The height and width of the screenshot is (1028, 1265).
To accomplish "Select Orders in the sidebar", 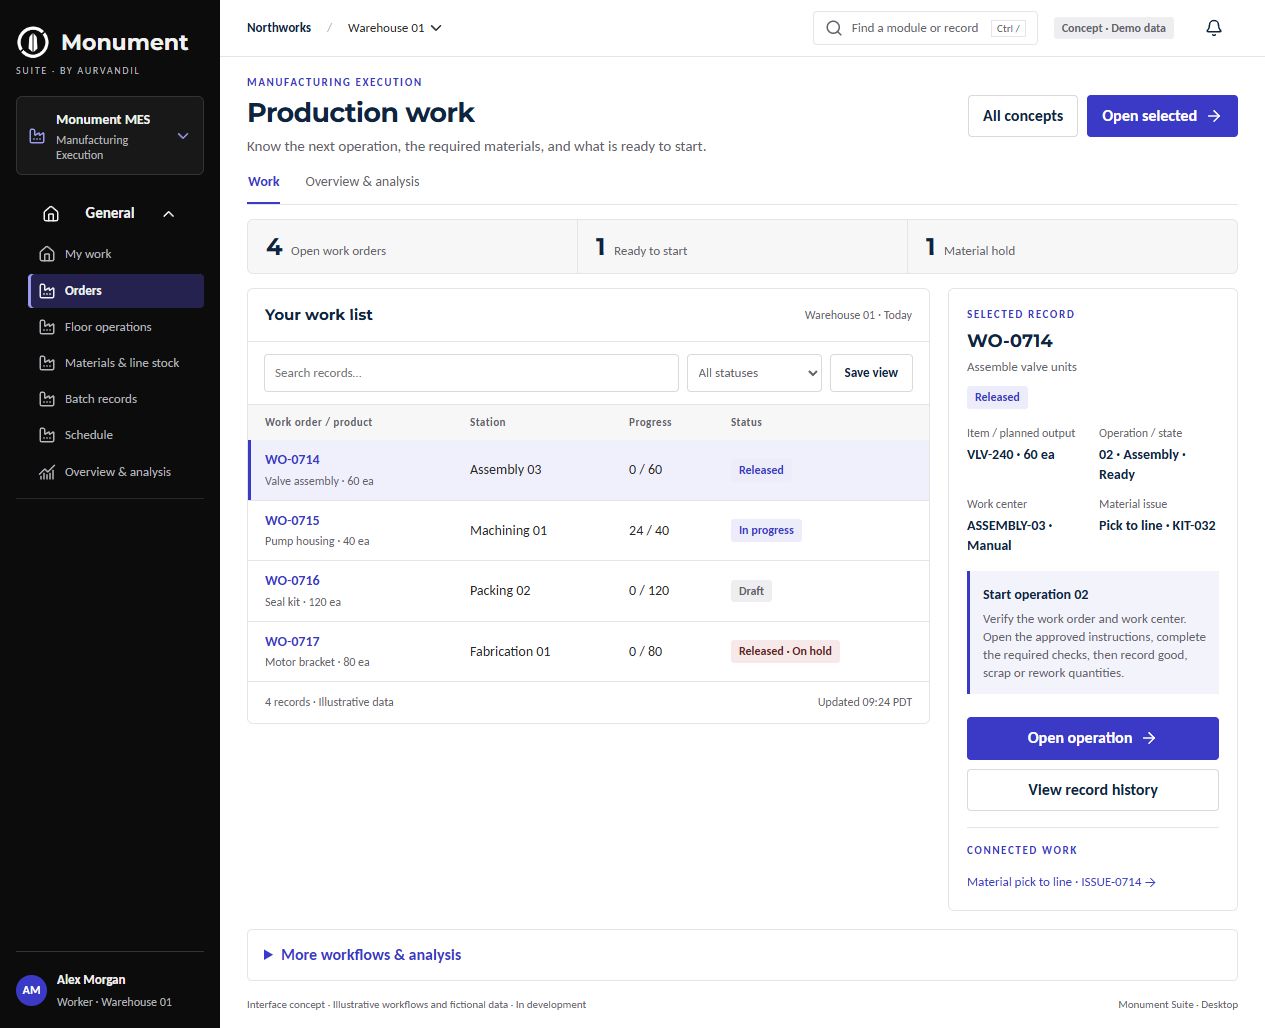I will pos(116,291).
